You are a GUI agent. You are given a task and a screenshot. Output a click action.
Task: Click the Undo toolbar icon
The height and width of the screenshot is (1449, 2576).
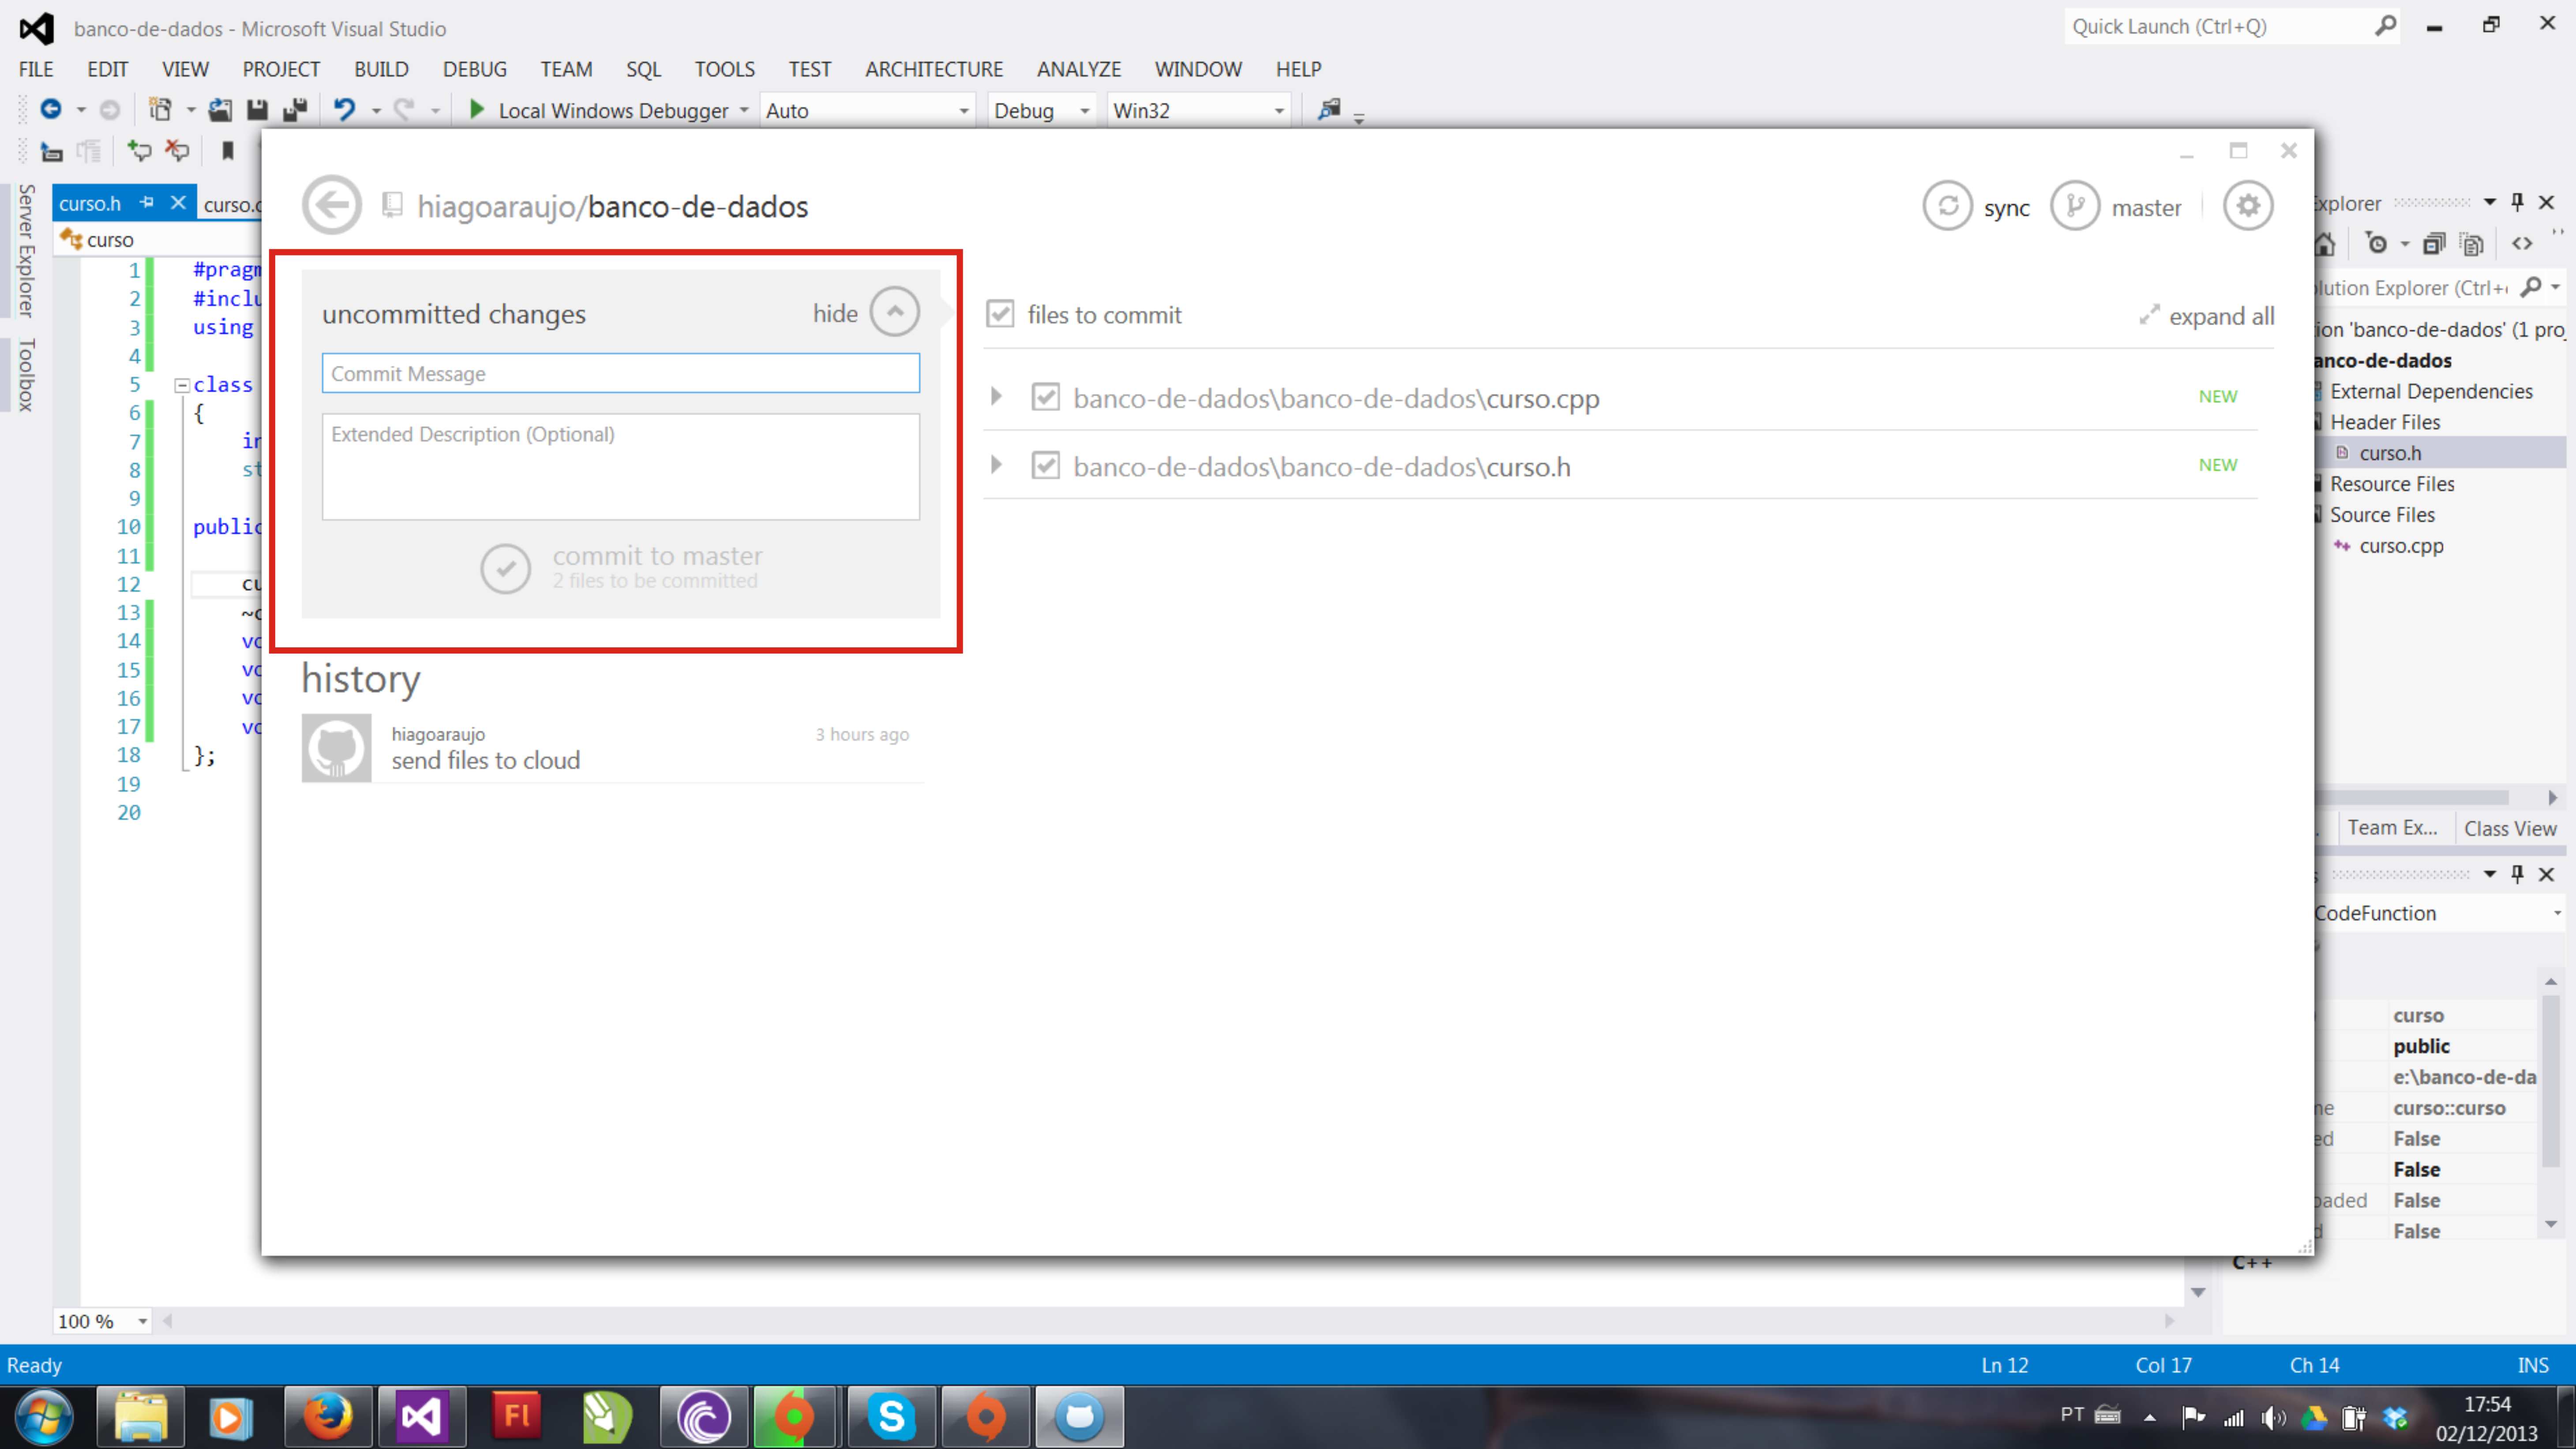click(344, 110)
